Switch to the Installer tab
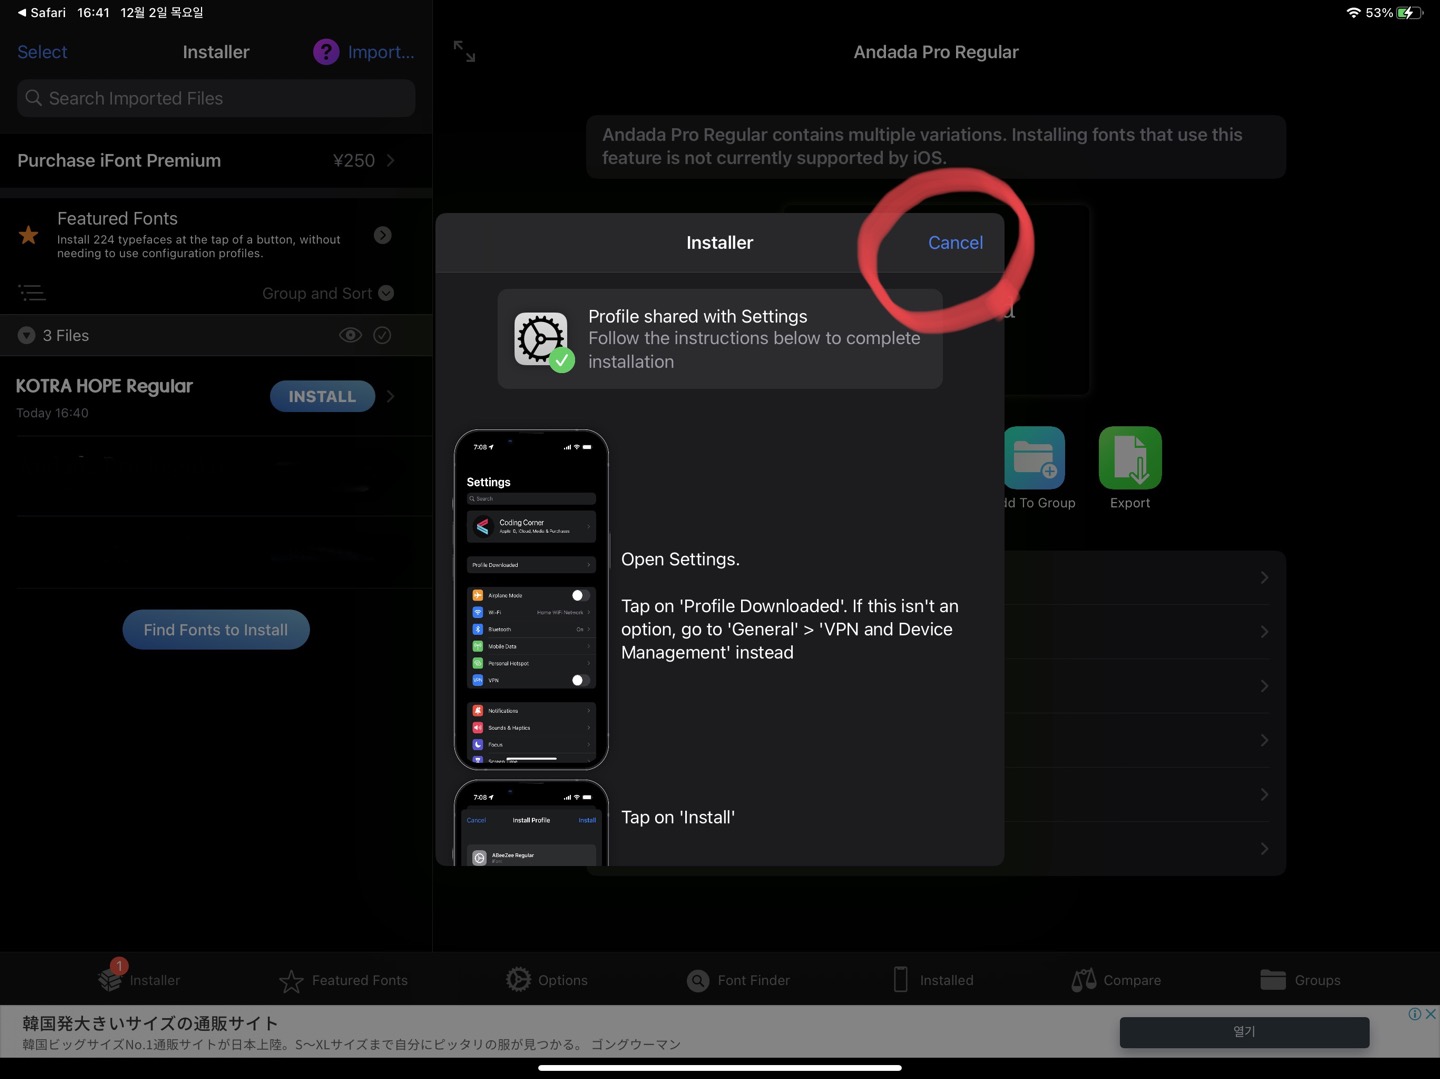The width and height of the screenshot is (1440, 1079). (x=140, y=979)
